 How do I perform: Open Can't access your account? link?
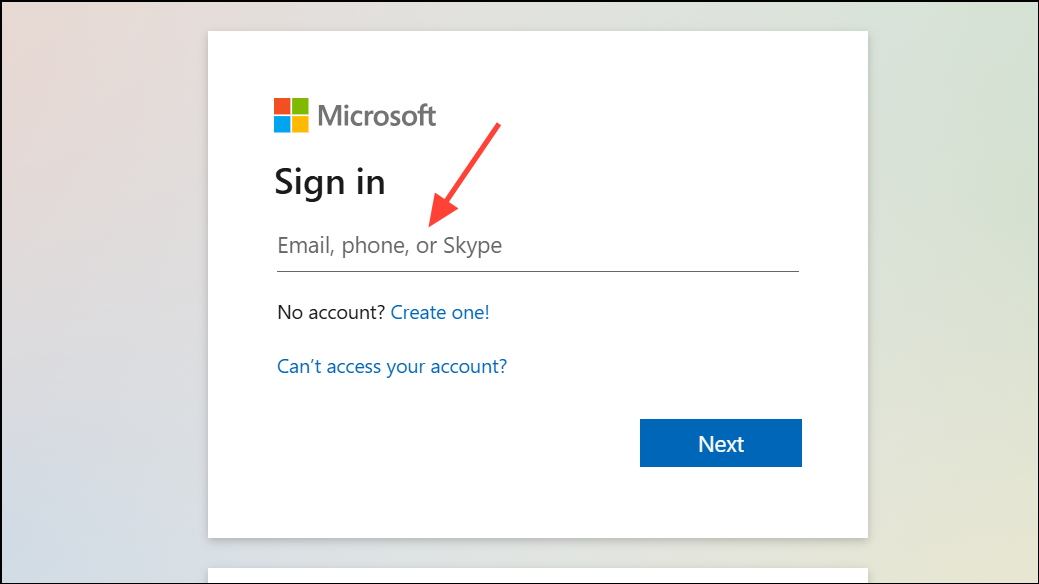[392, 367]
